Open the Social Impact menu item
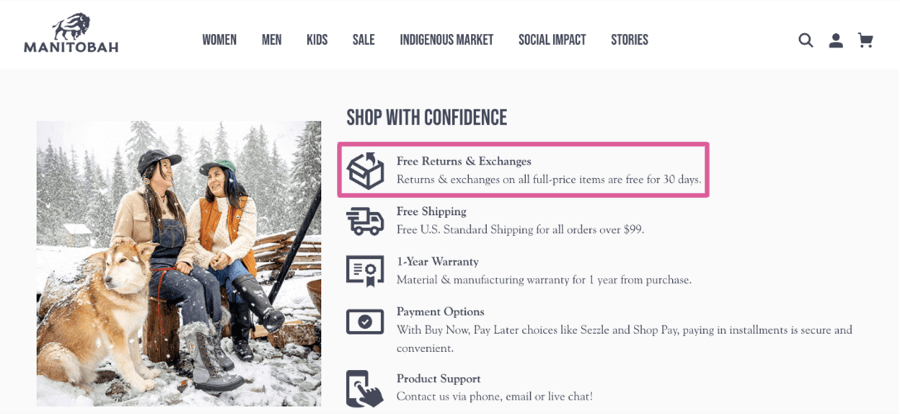Screen dimensions: 900x414 [552, 40]
